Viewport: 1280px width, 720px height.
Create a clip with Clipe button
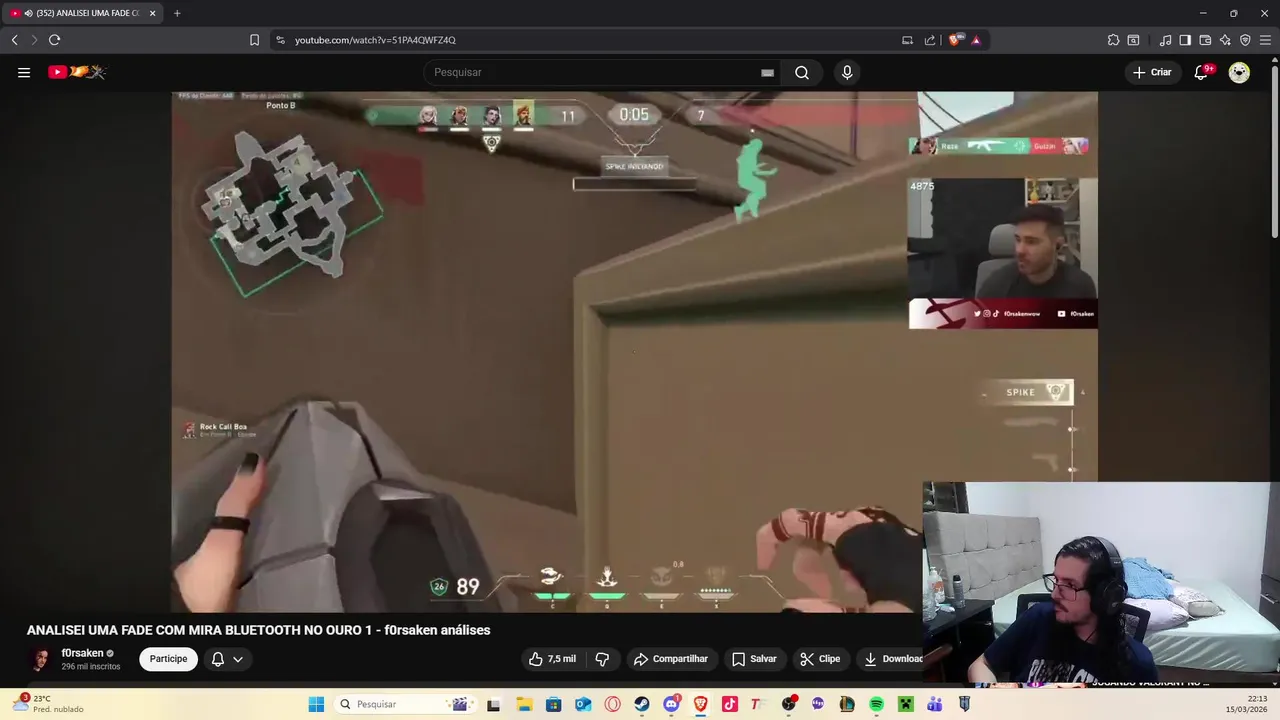820,659
